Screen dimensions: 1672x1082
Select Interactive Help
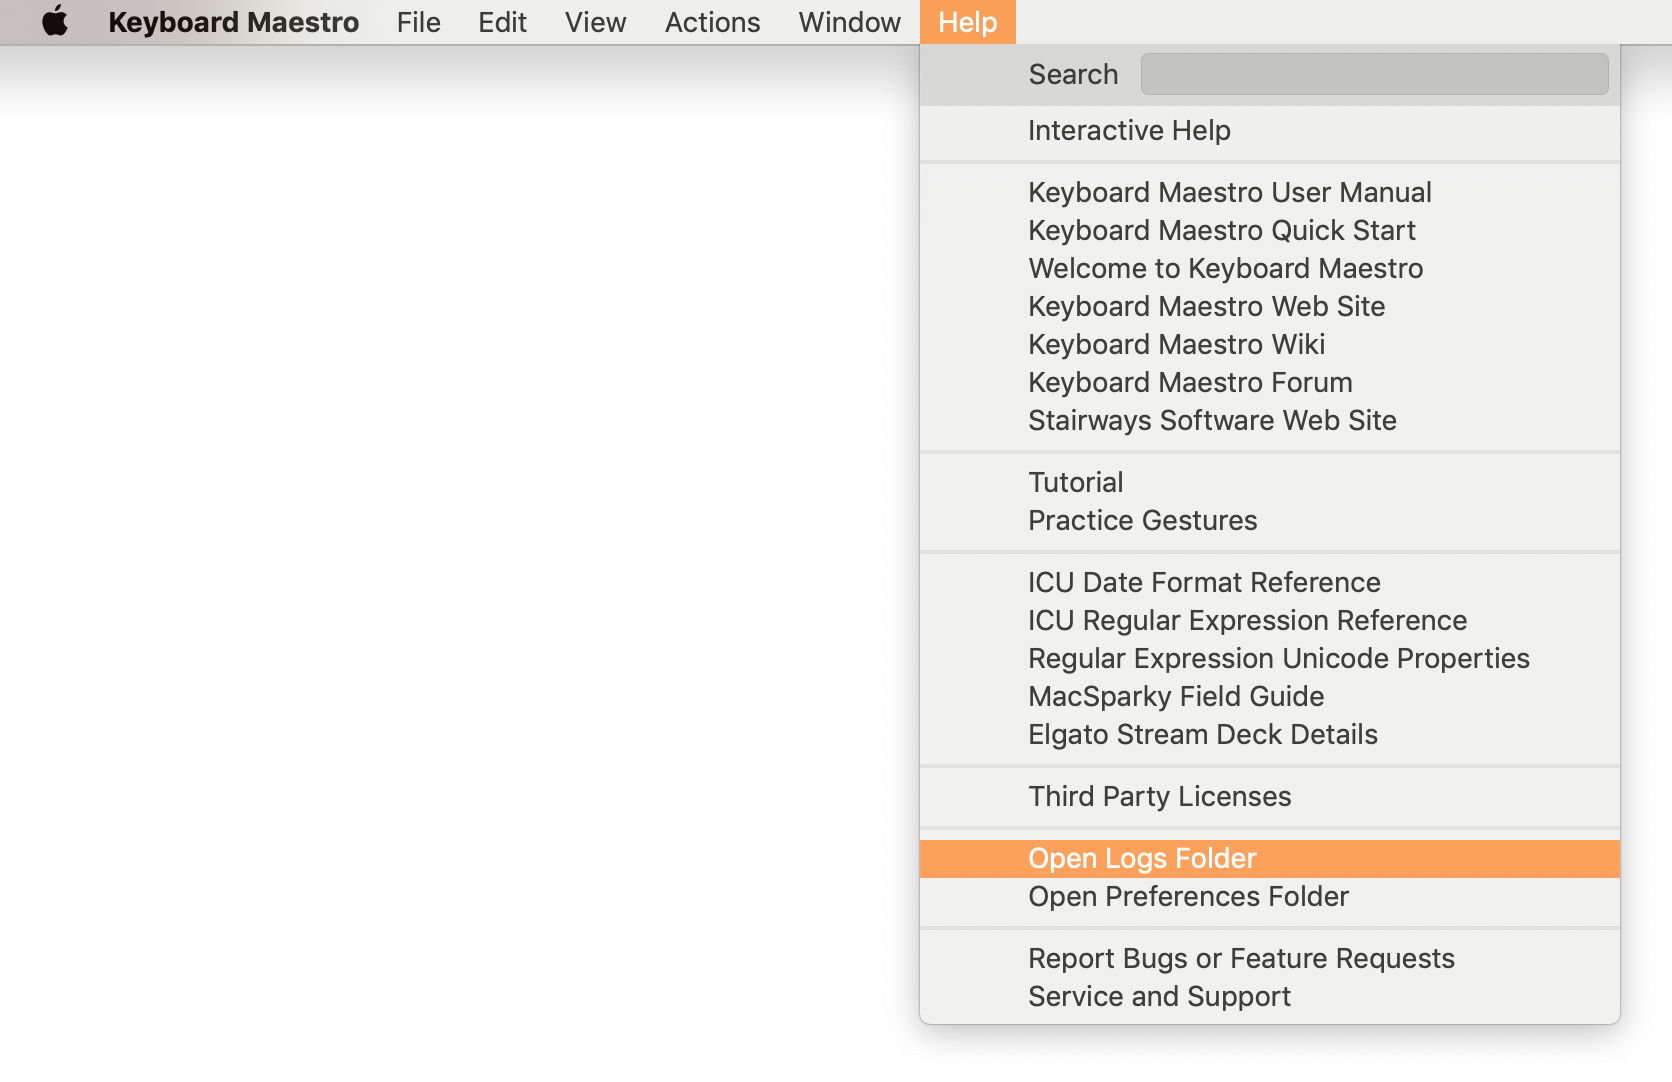1269,130
